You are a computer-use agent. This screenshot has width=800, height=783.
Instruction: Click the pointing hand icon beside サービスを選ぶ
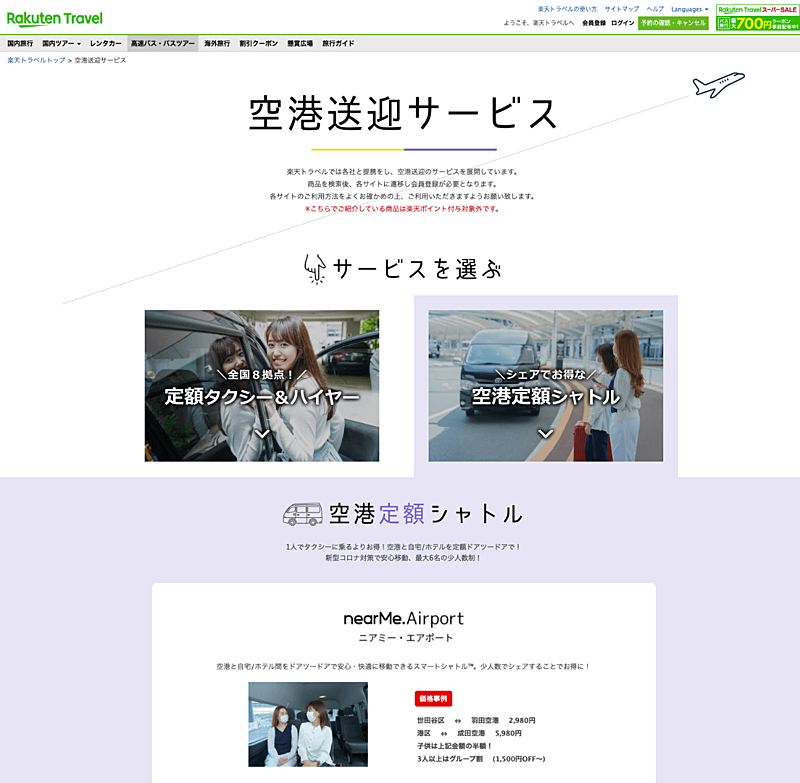click(315, 269)
